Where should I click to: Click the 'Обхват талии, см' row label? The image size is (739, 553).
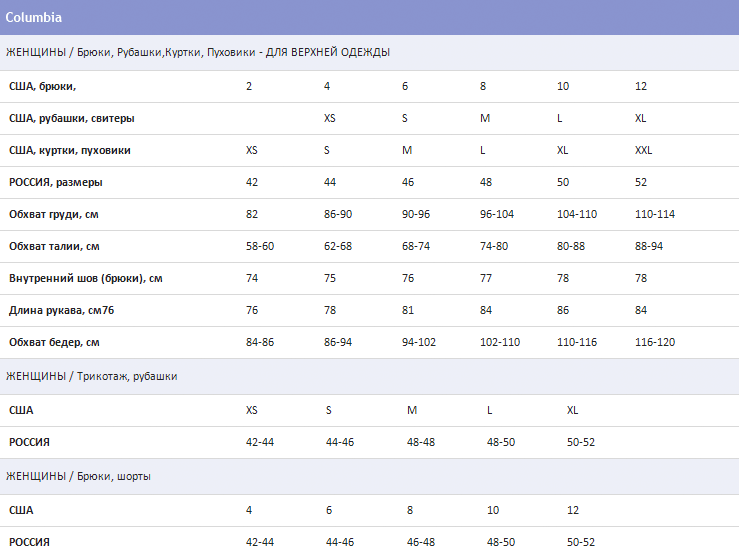pos(54,247)
